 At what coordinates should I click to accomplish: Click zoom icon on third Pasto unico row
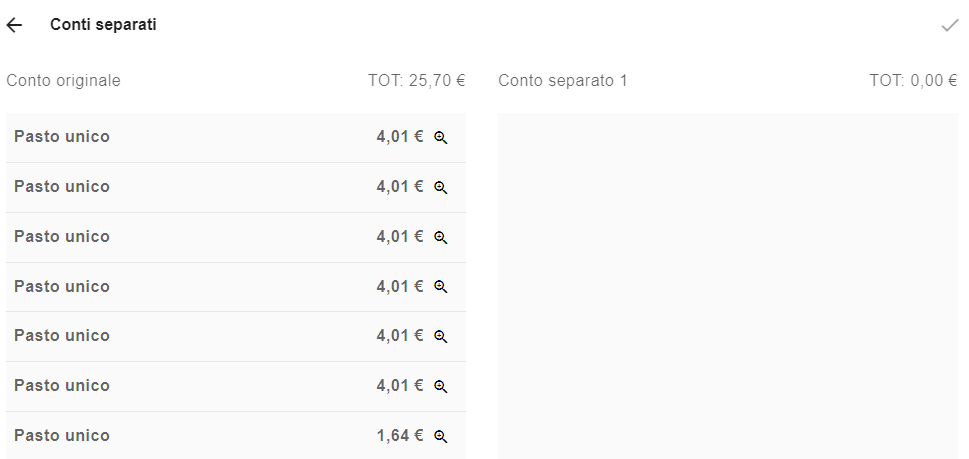pos(440,238)
